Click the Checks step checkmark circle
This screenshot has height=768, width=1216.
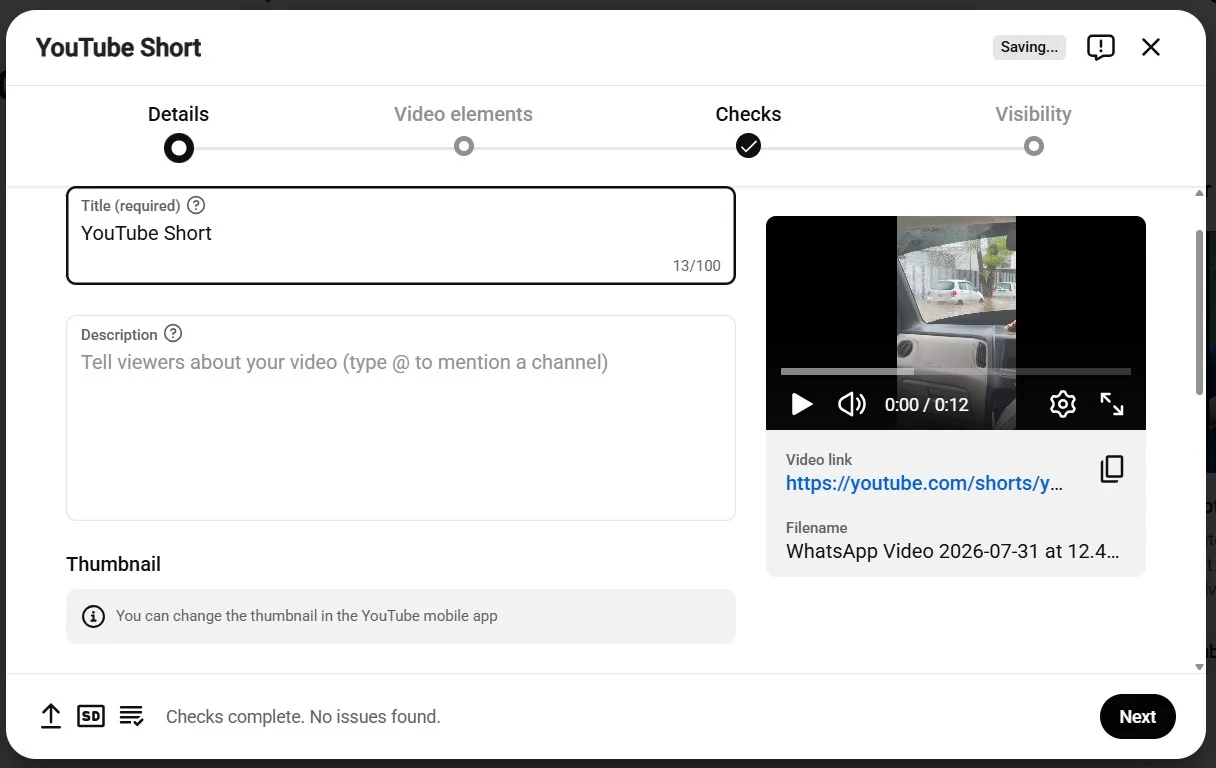click(x=749, y=147)
